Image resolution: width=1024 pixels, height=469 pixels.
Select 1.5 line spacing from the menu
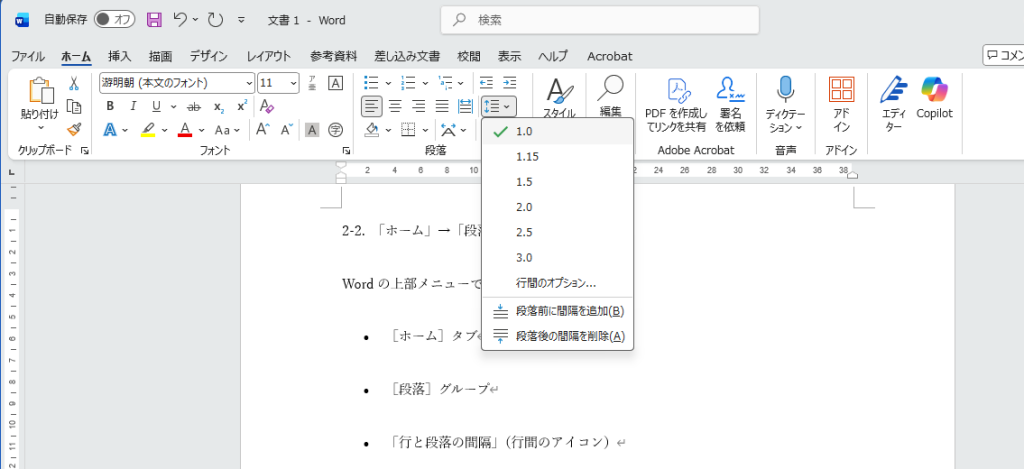(524, 182)
